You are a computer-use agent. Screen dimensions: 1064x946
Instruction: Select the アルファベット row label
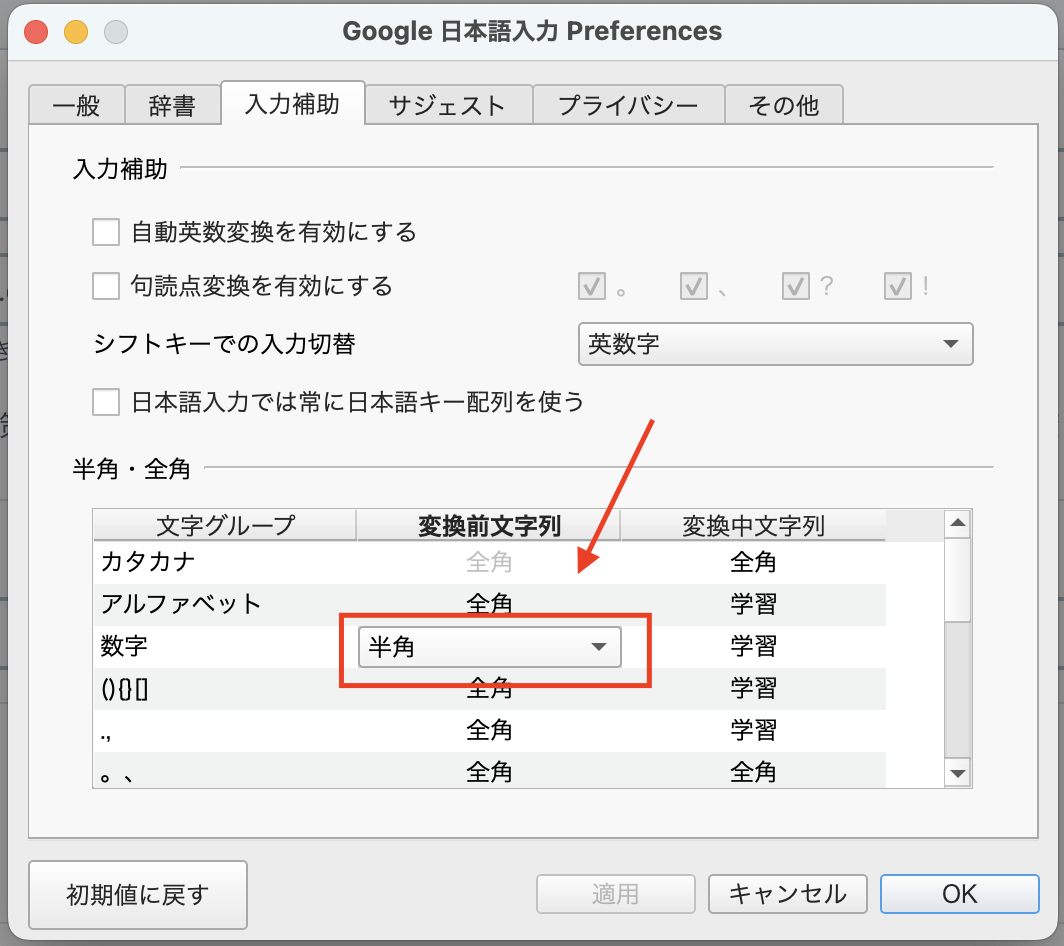[x=180, y=604]
